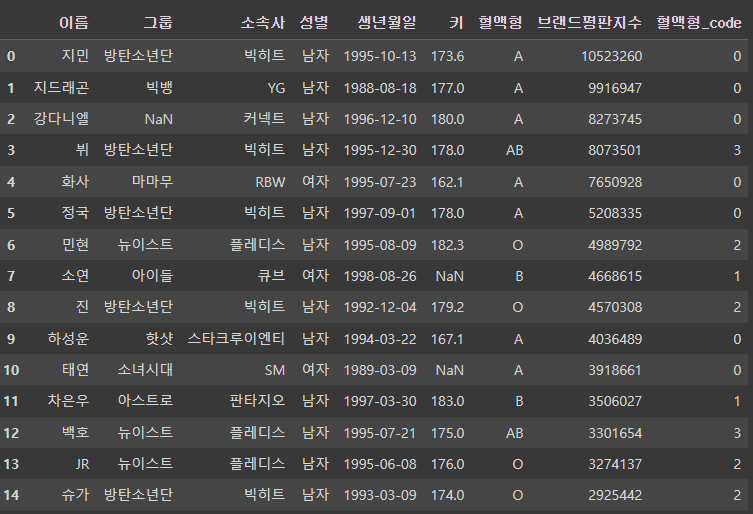Select the name cell JR
Image resolution: width=753 pixels, height=514 pixels.
click(x=82, y=464)
